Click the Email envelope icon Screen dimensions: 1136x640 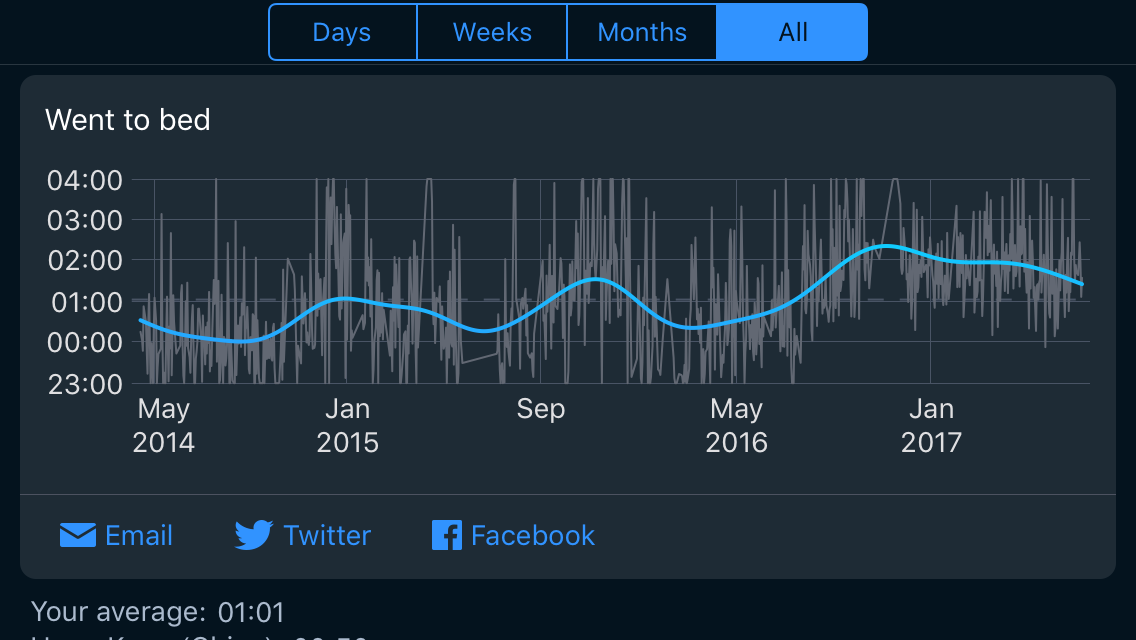point(77,536)
